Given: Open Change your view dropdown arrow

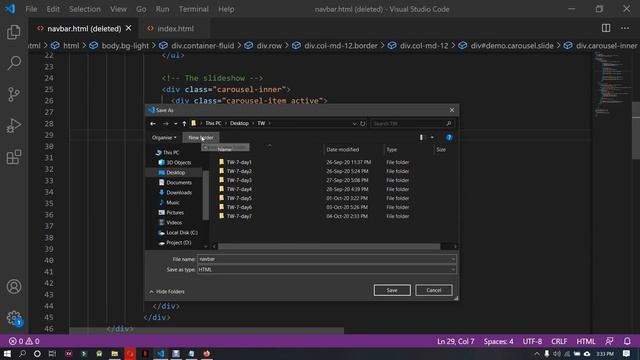Looking at the screenshot, I should (x=432, y=138).
